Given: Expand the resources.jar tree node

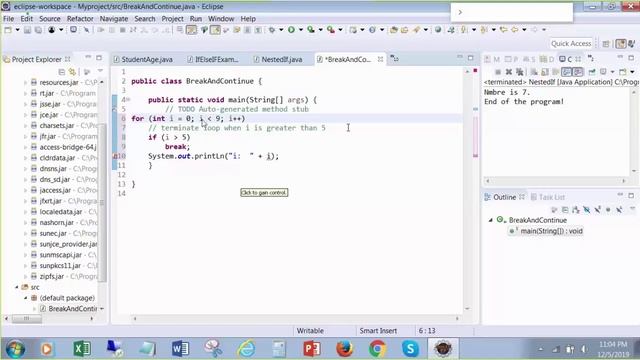Looking at the screenshot, I should [25, 82].
